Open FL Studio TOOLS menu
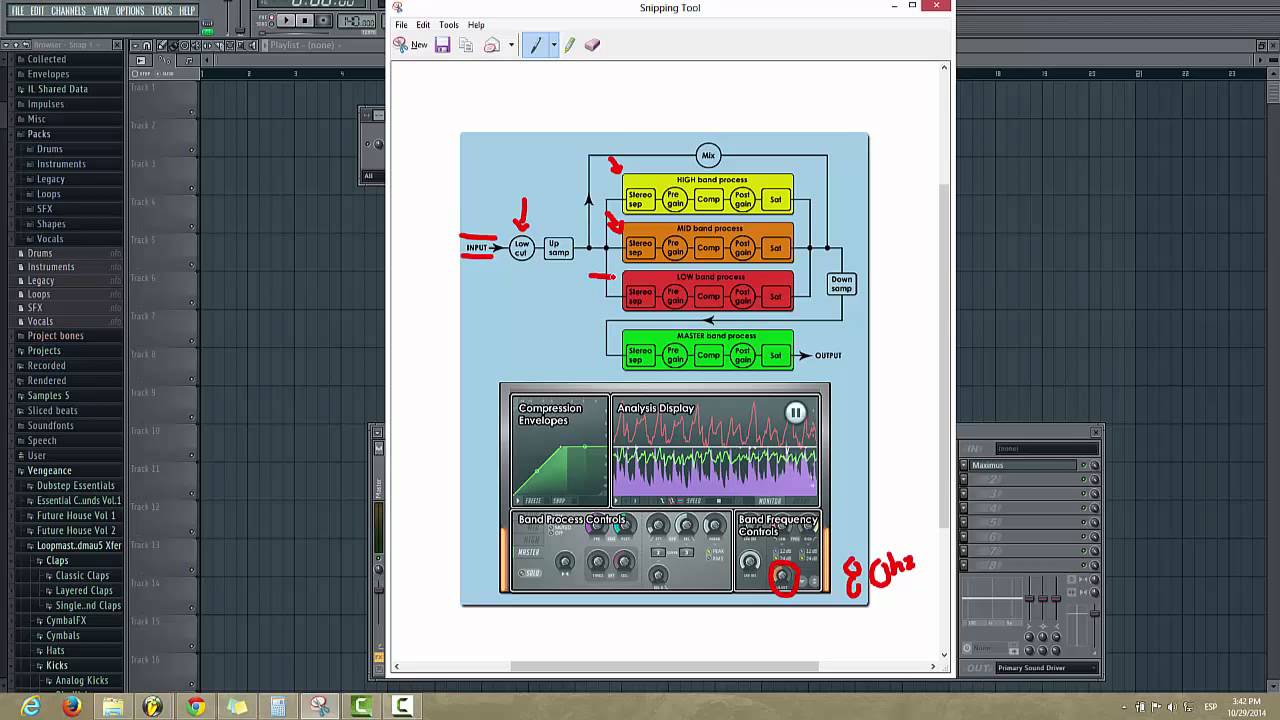Screen dimensions: 1280x720 tap(162, 11)
